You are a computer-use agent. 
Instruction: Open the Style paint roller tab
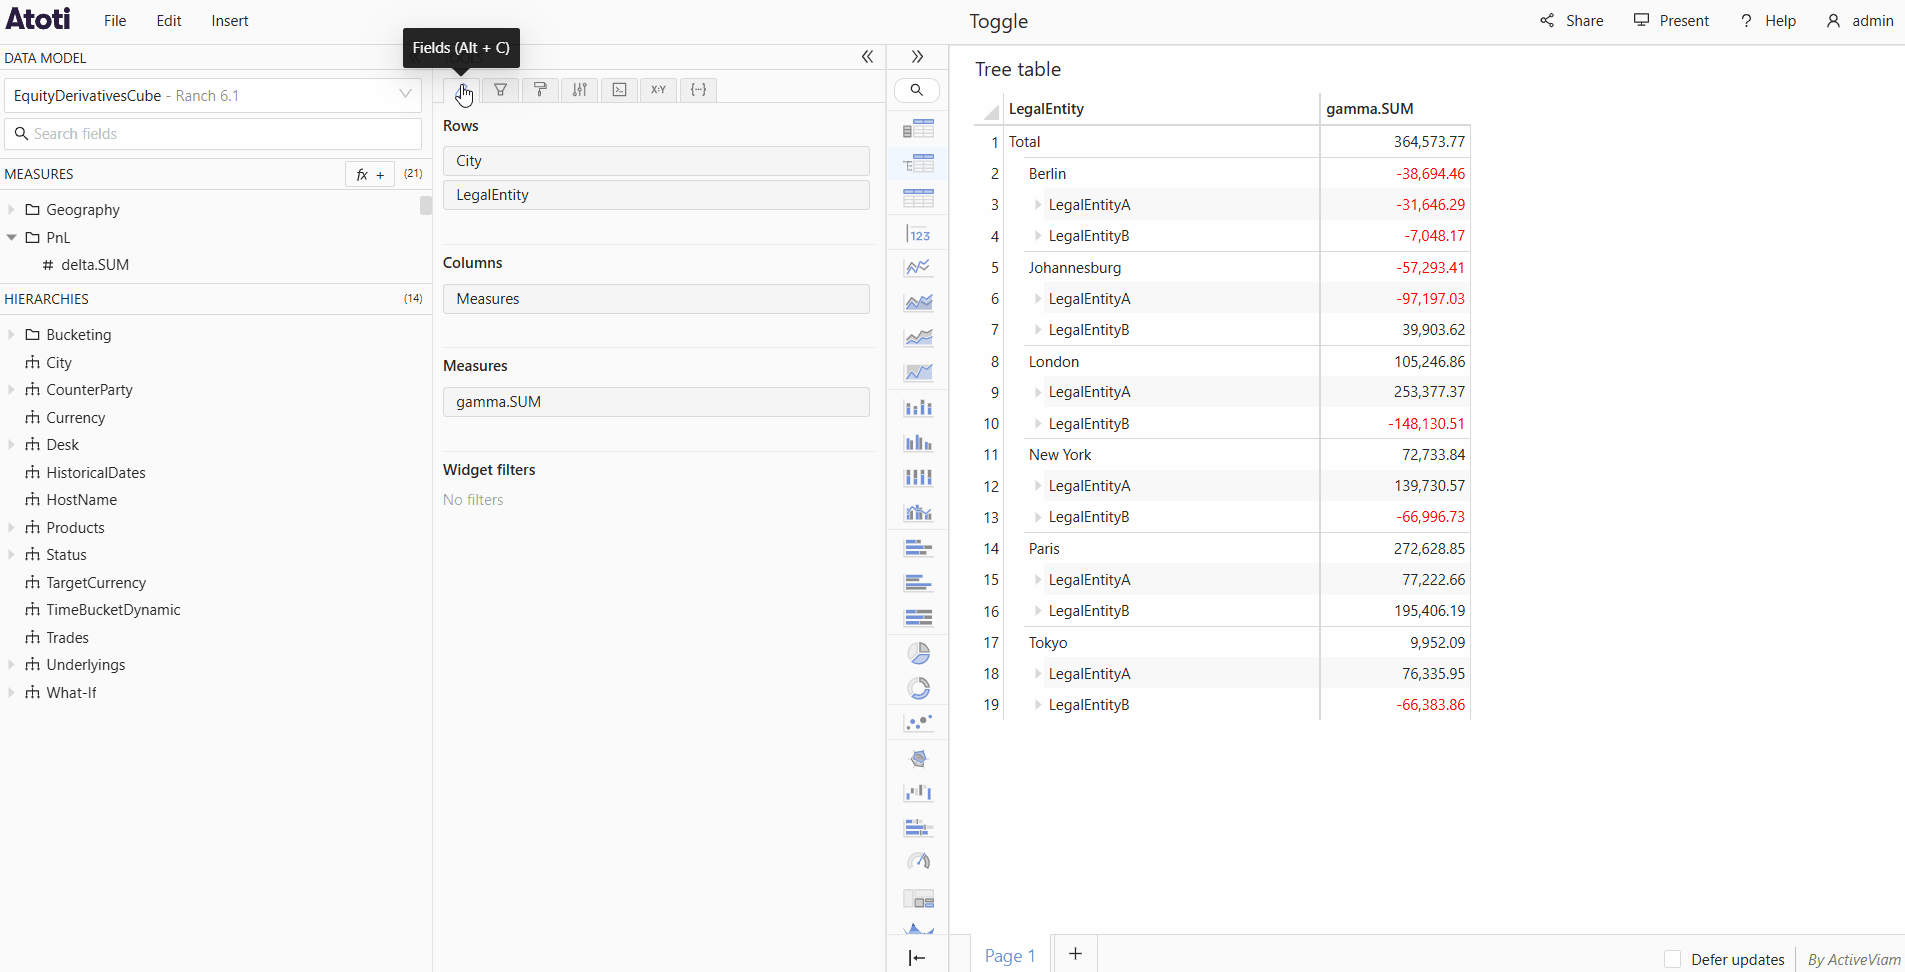(540, 90)
